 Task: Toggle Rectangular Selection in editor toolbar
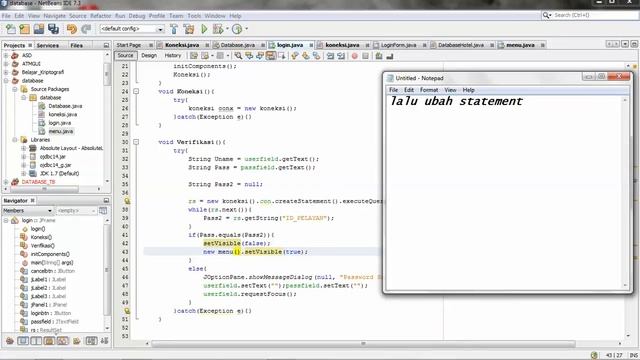282,56
